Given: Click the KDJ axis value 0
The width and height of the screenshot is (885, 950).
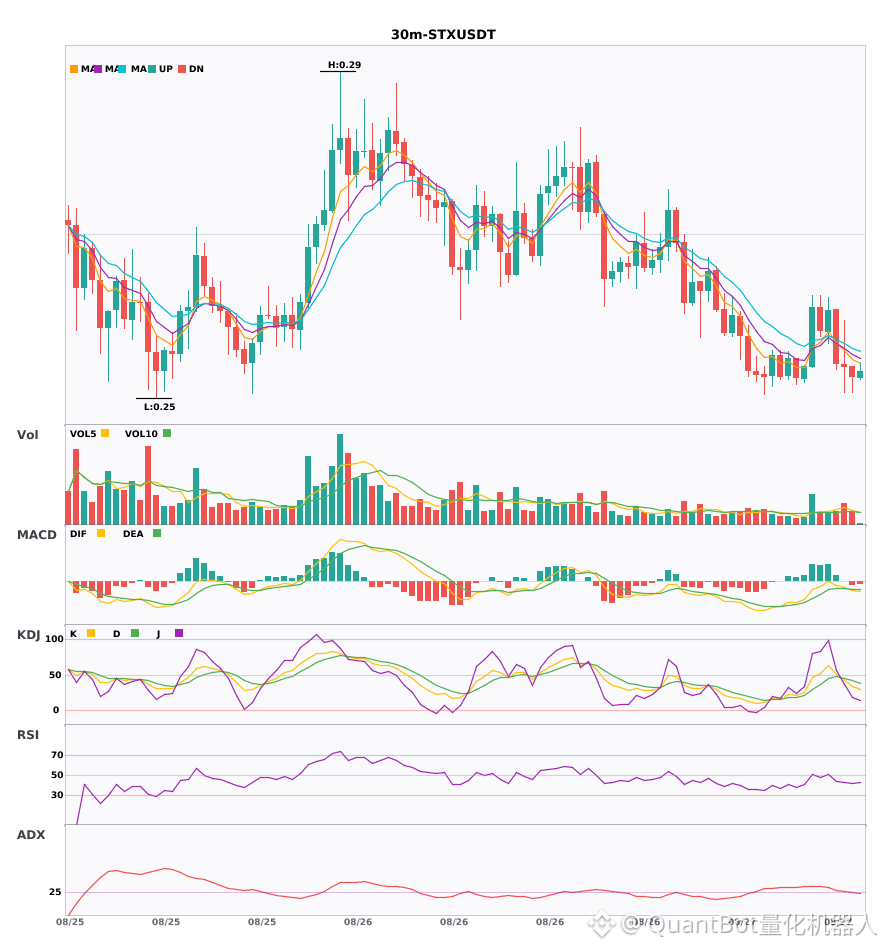Looking at the screenshot, I should point(56,710).
